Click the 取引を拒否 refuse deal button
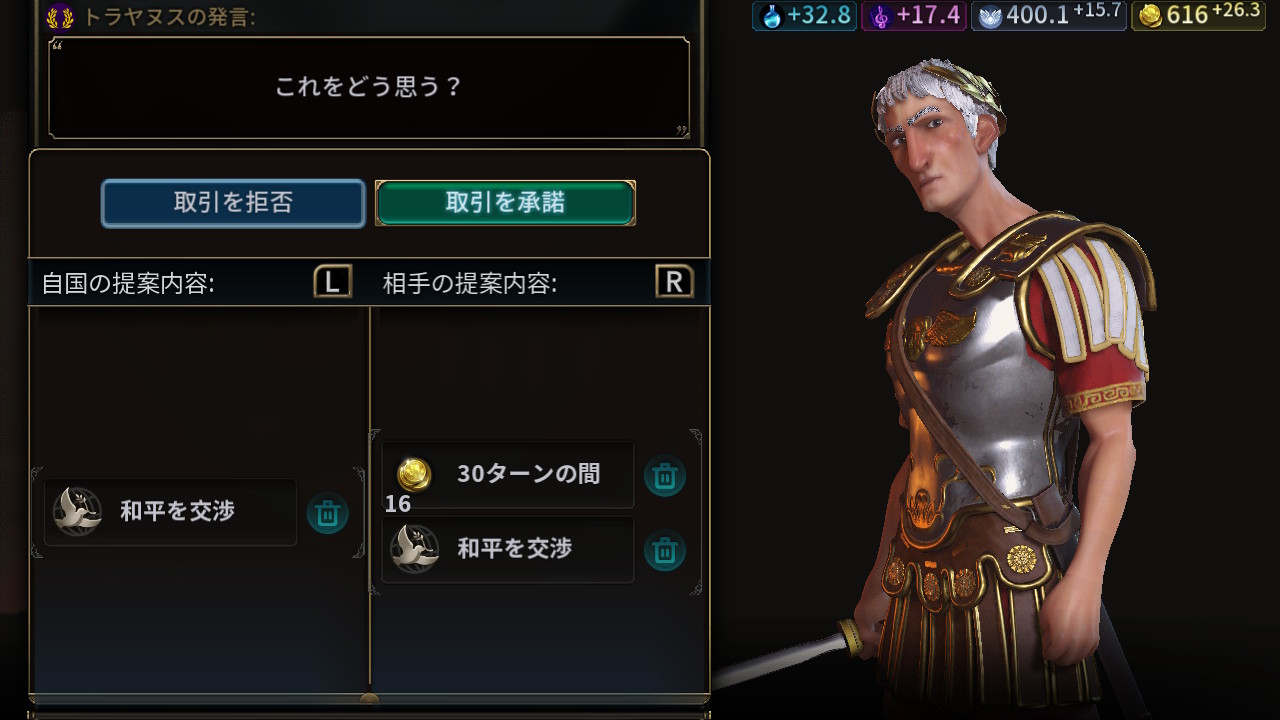The height and width of the screenshot is (720, 1280). [233, 203]
